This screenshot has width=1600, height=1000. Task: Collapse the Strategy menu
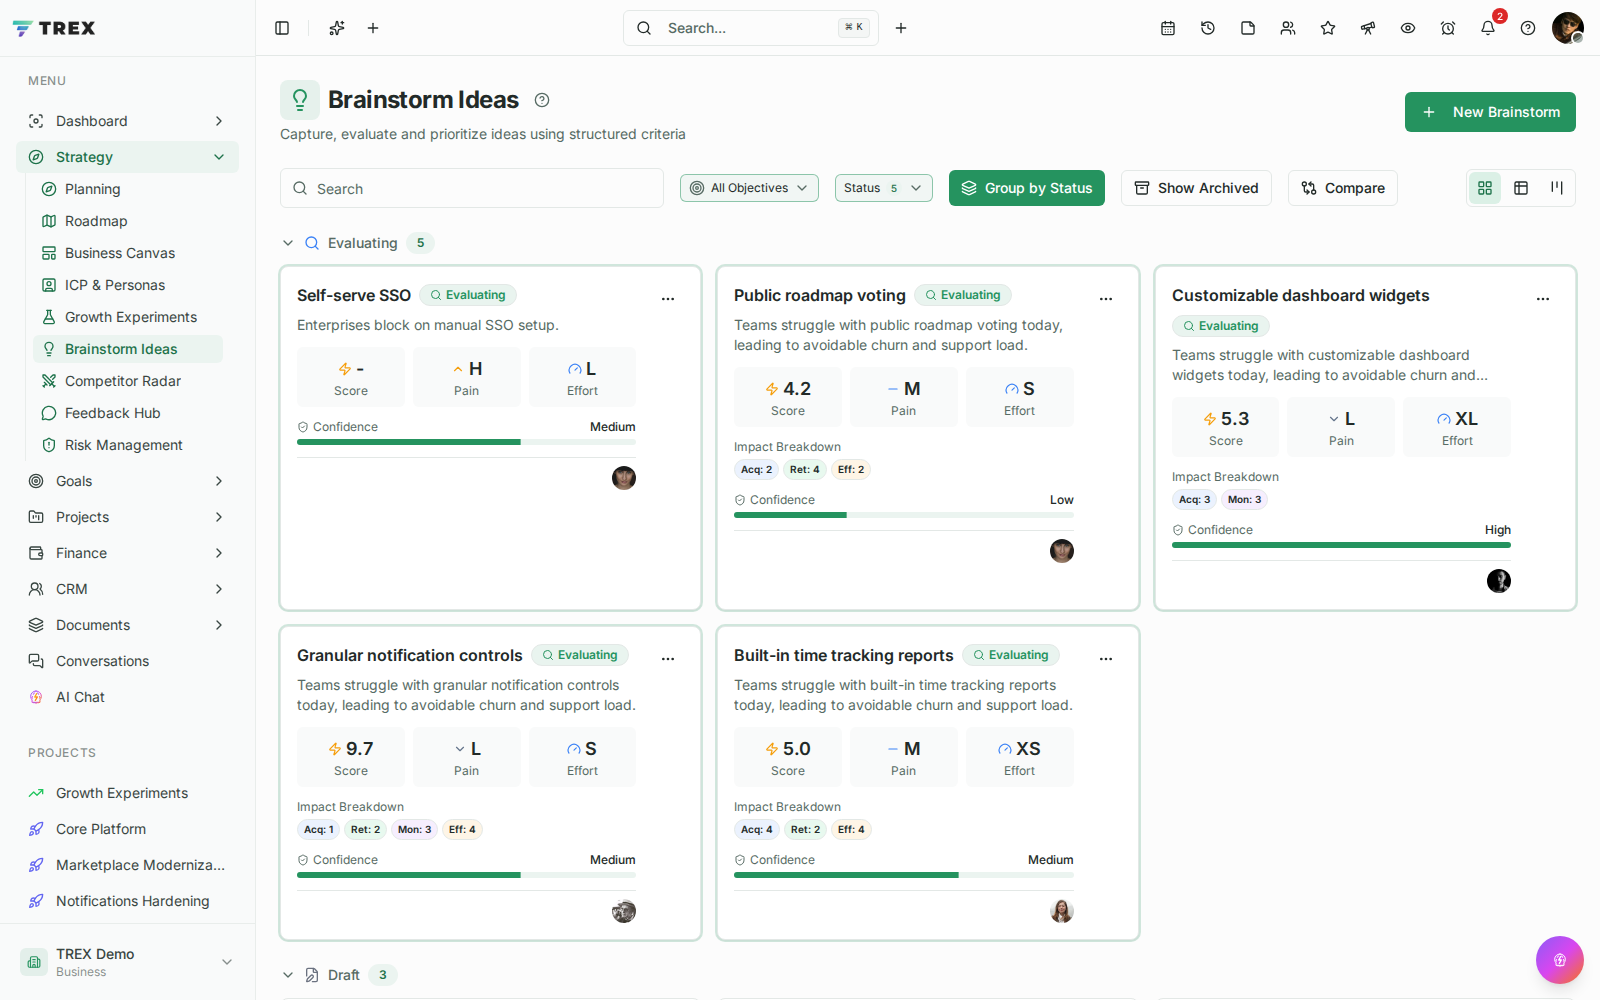pyautogui.click(x=128, y=157)
